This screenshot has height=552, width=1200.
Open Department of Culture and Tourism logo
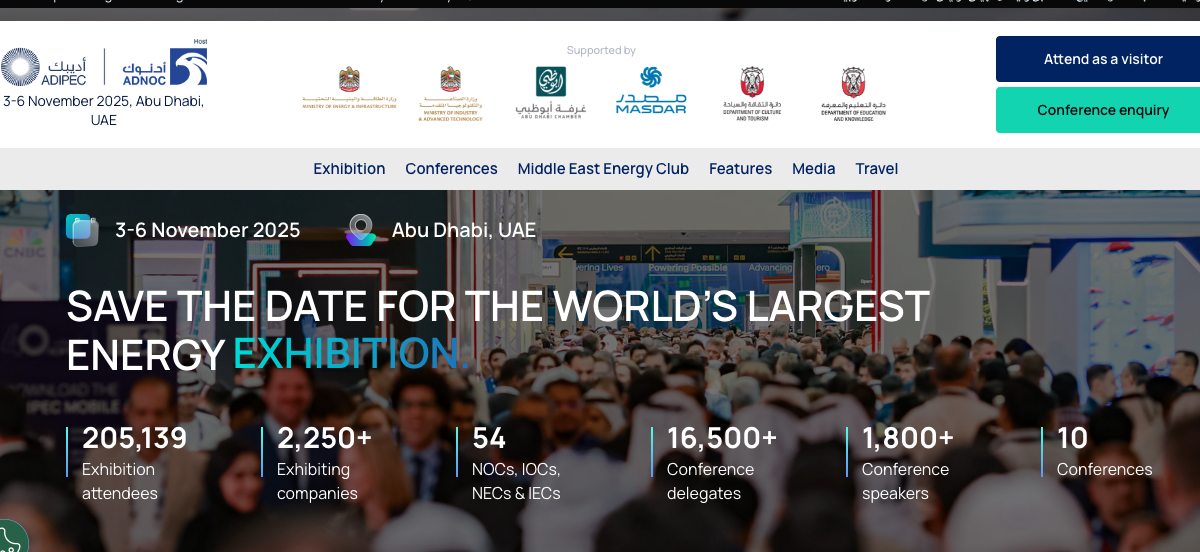[x=752, y=94]
